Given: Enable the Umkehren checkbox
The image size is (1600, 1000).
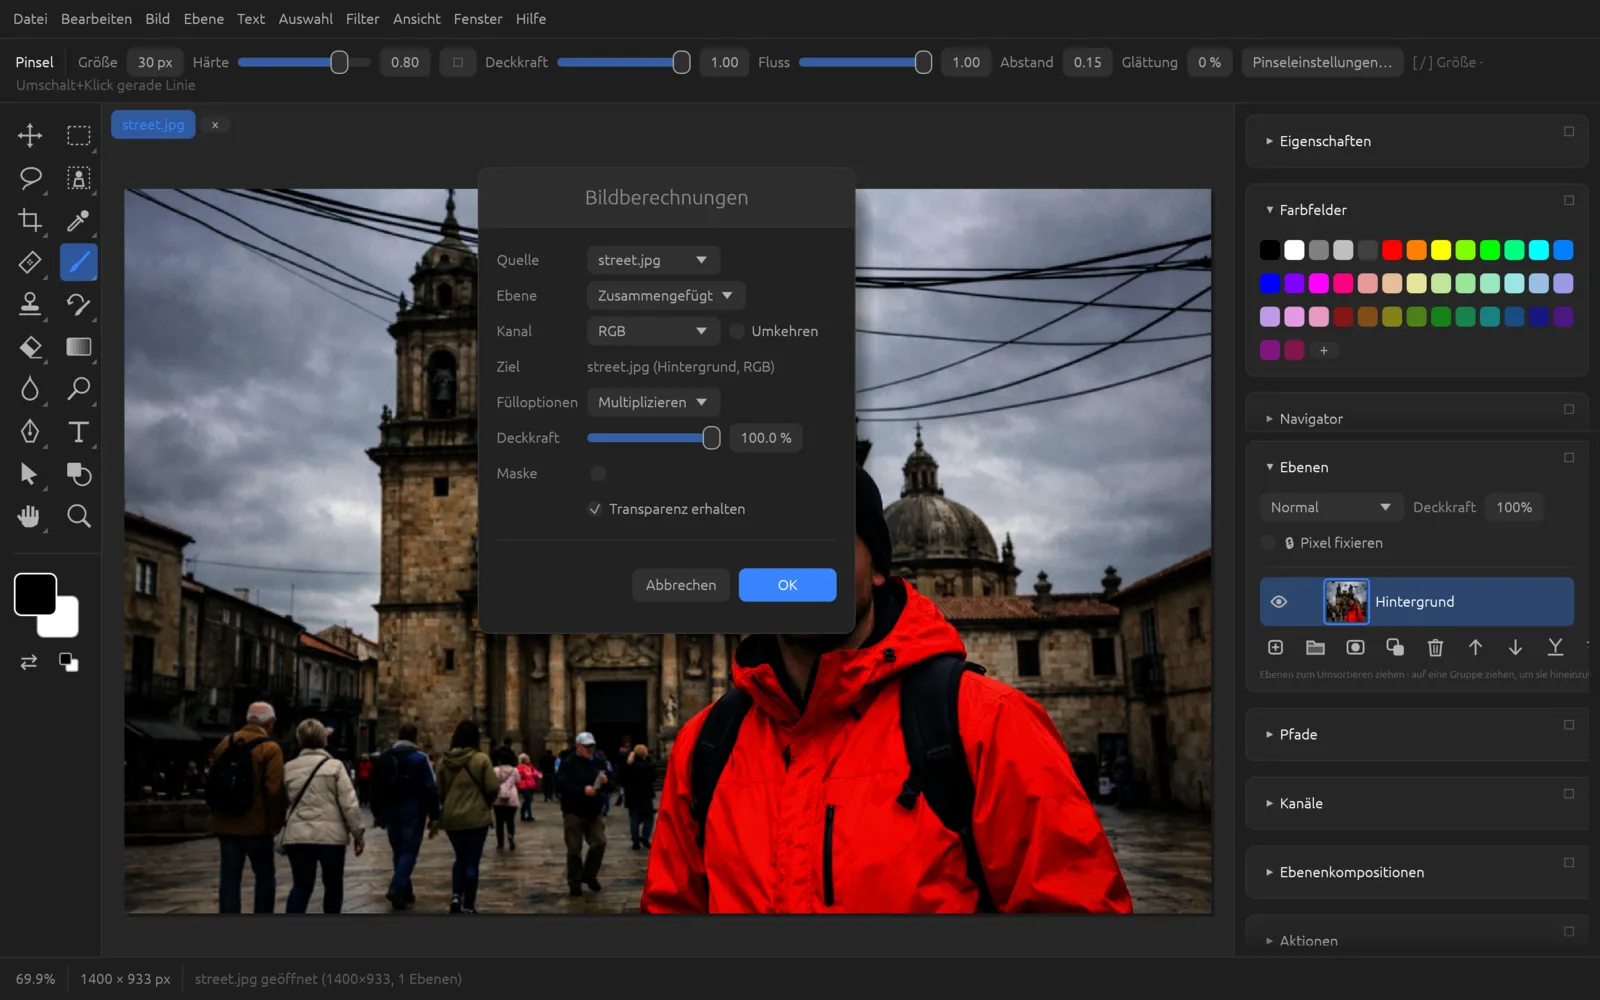Looking at the screenshot, I should 737,331.
